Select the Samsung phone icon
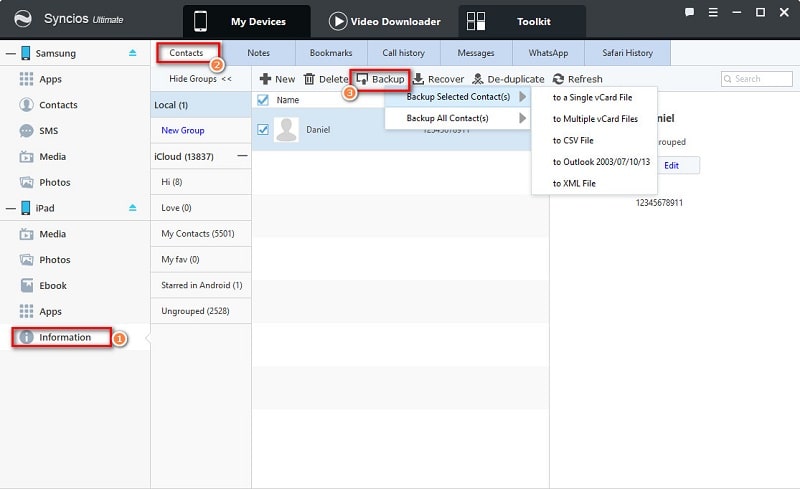 [x=26, y=53]
